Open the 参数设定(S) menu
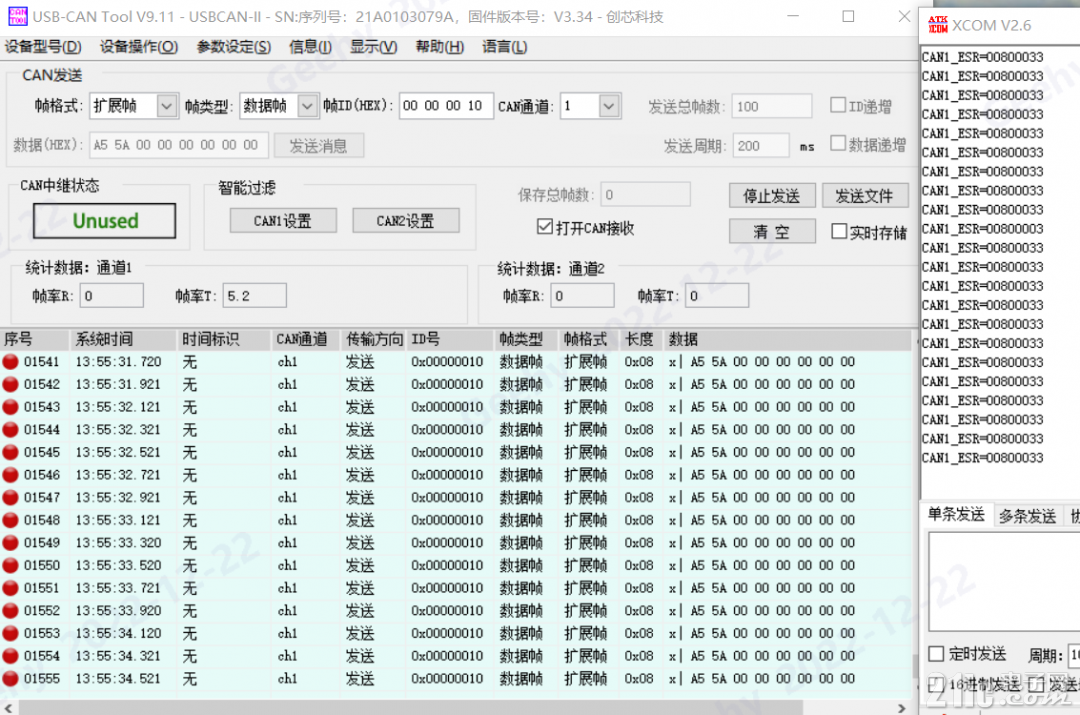 [x=233, y=47]
